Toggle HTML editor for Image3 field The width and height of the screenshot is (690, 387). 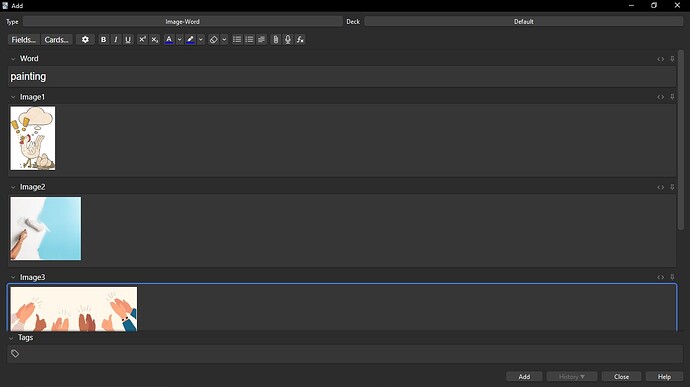(661, 277)
